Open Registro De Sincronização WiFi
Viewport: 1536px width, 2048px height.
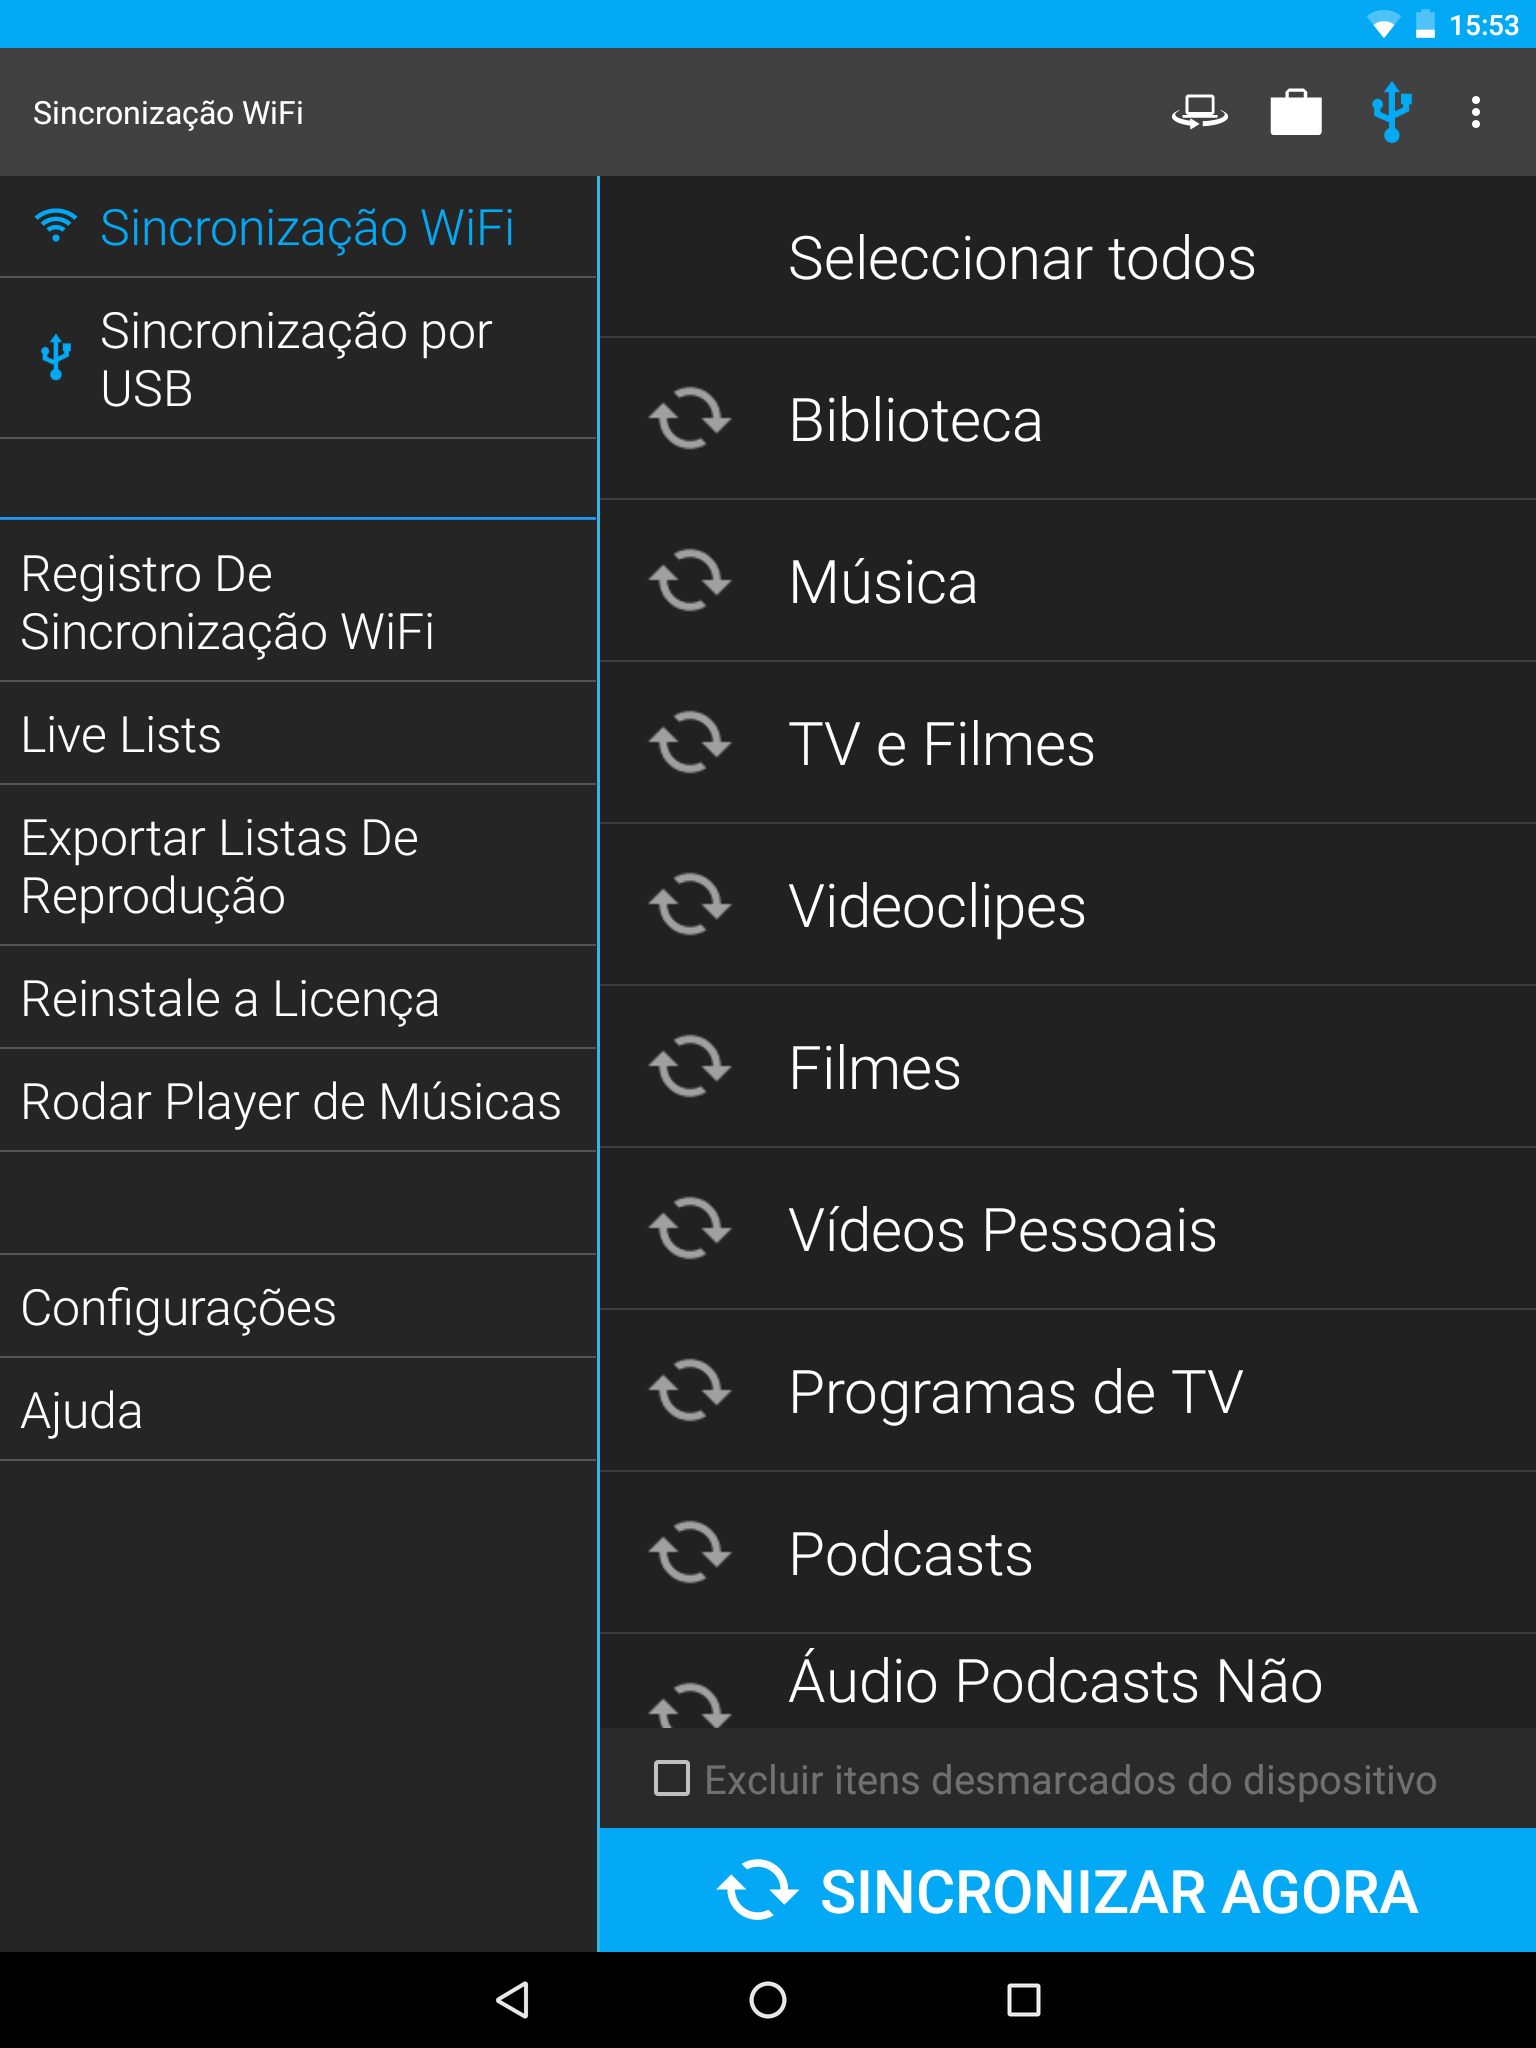[x=298, y=601]
